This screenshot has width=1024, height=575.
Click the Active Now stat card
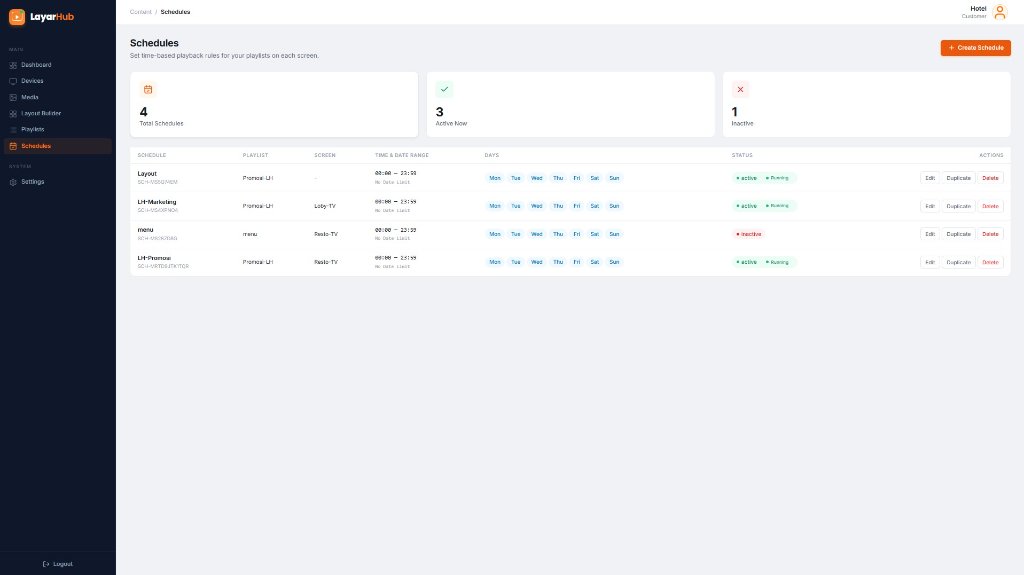tap(571, 105)
